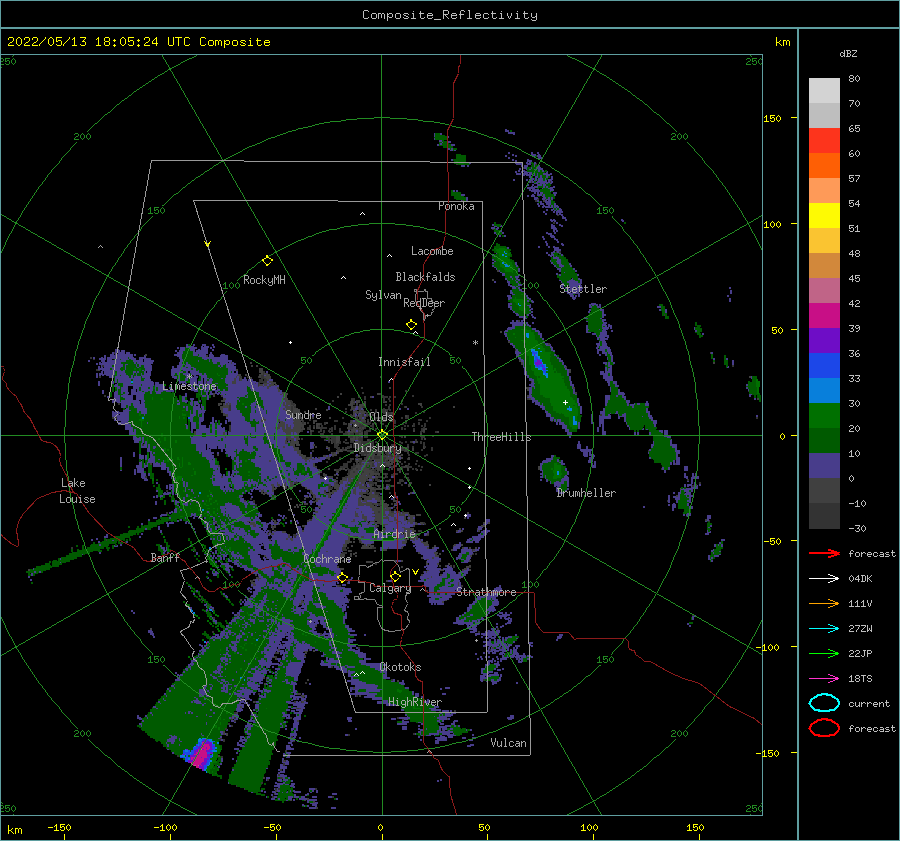The image size is (900, 841).
Task: Pick the cyan 27ZW arrow legend icon
Action: (824, 629)
